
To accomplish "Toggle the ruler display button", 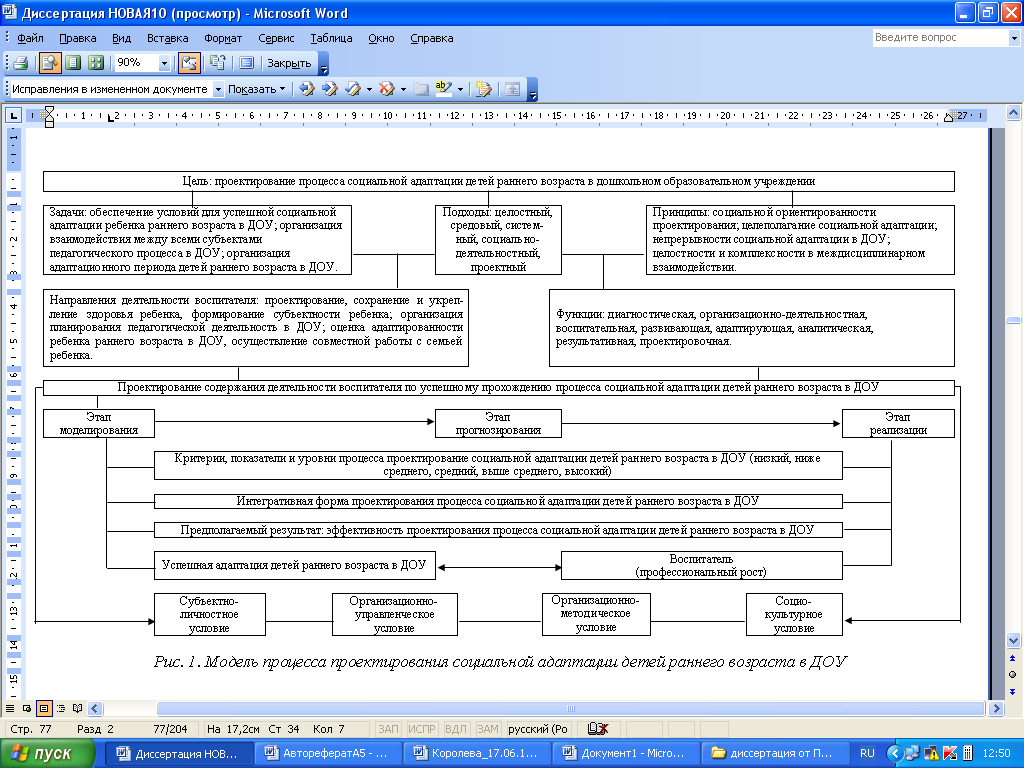I will click(x=189, y=63).
